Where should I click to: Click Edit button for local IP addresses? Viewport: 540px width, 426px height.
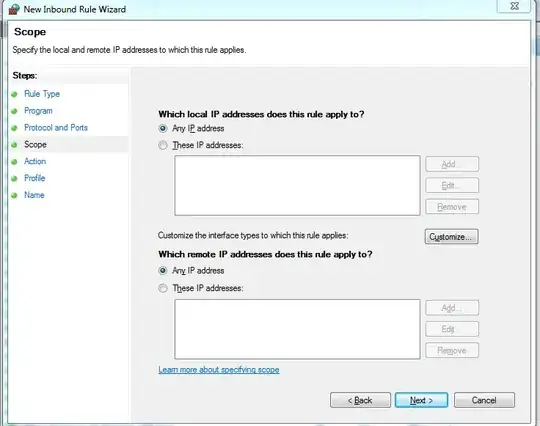click(452, 185)
